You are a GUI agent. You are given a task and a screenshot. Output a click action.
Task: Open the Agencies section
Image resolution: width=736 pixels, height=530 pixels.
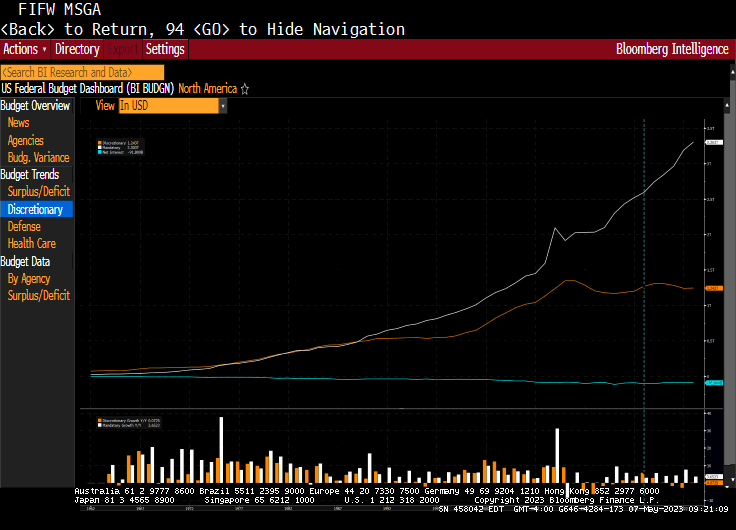(x=26, y=140)
